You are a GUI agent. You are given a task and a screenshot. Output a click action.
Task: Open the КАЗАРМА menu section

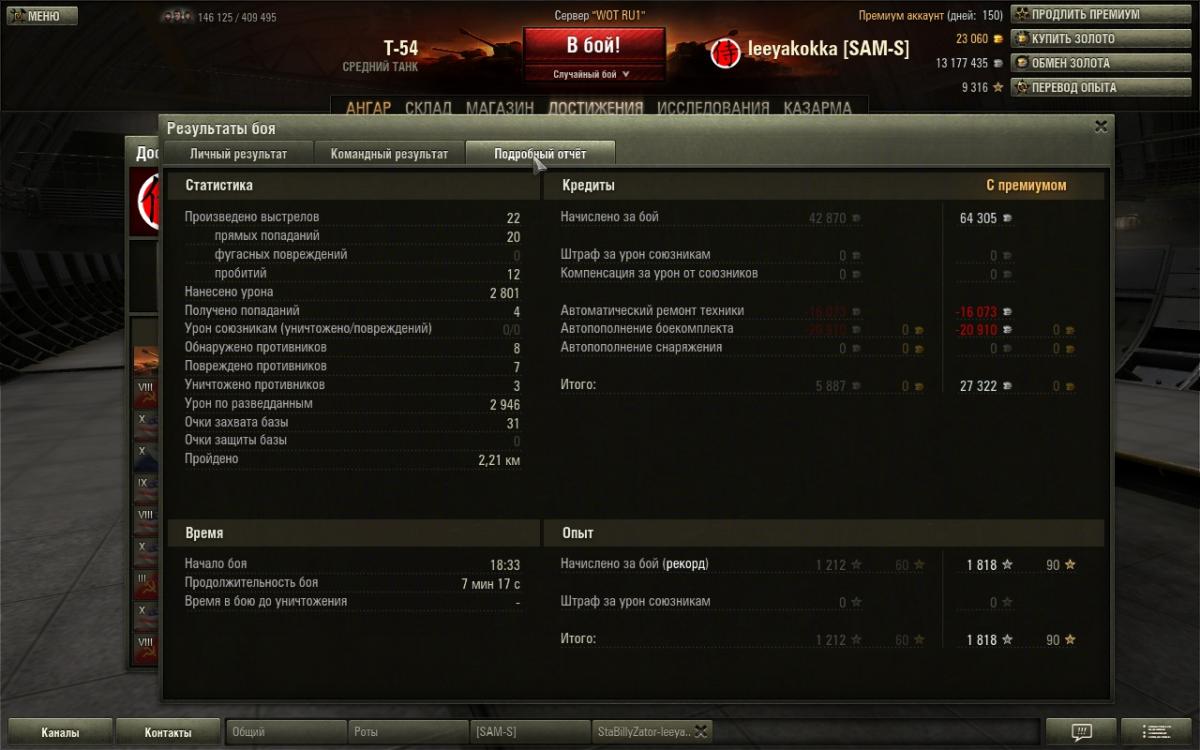click(x=817, y=108)
